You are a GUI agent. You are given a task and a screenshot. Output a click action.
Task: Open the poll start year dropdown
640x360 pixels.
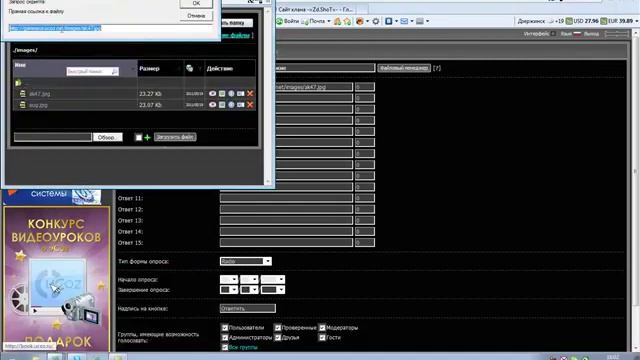coord(273,279)
